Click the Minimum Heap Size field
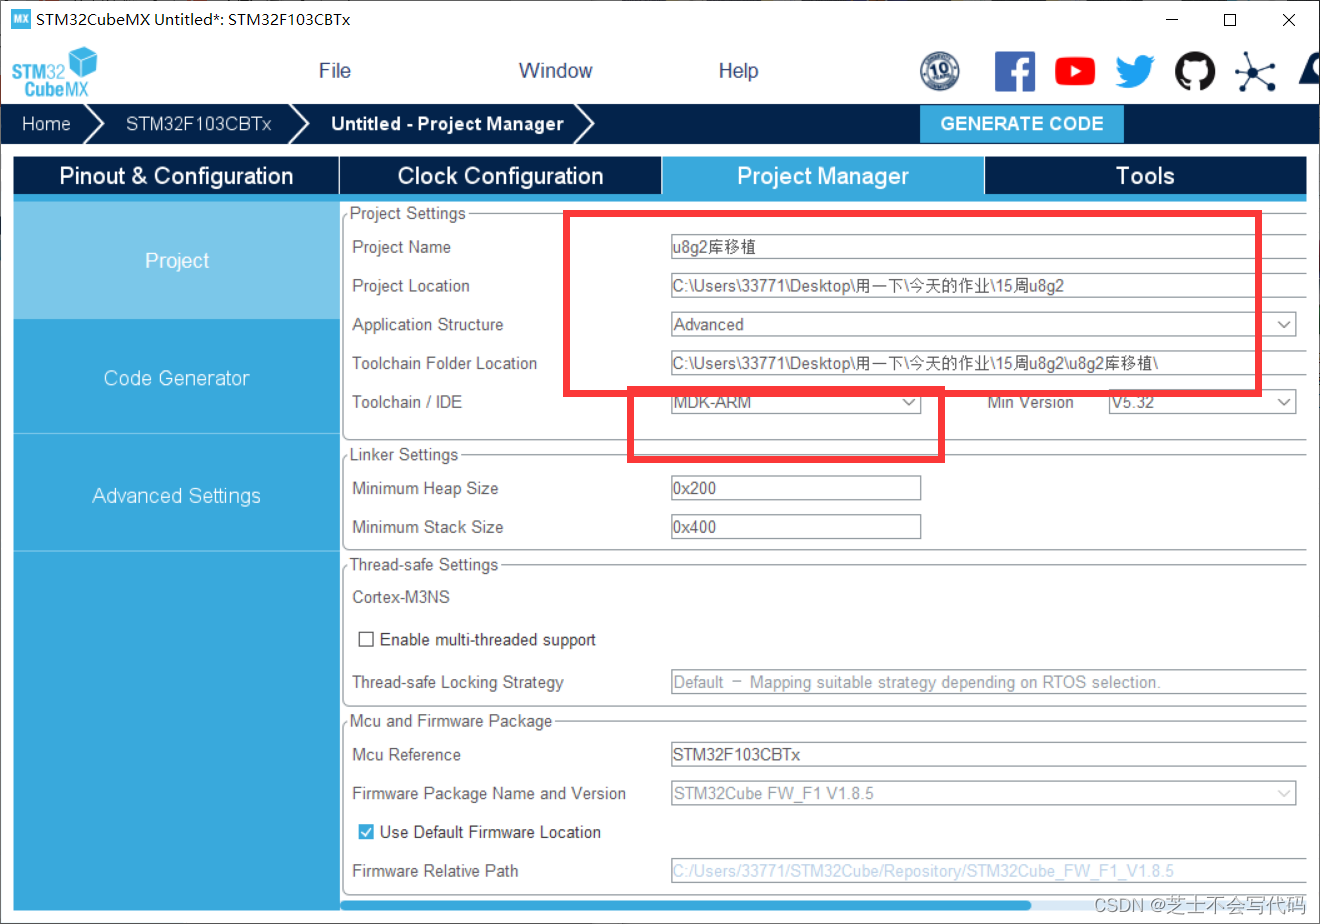 (x=796, y=488)
